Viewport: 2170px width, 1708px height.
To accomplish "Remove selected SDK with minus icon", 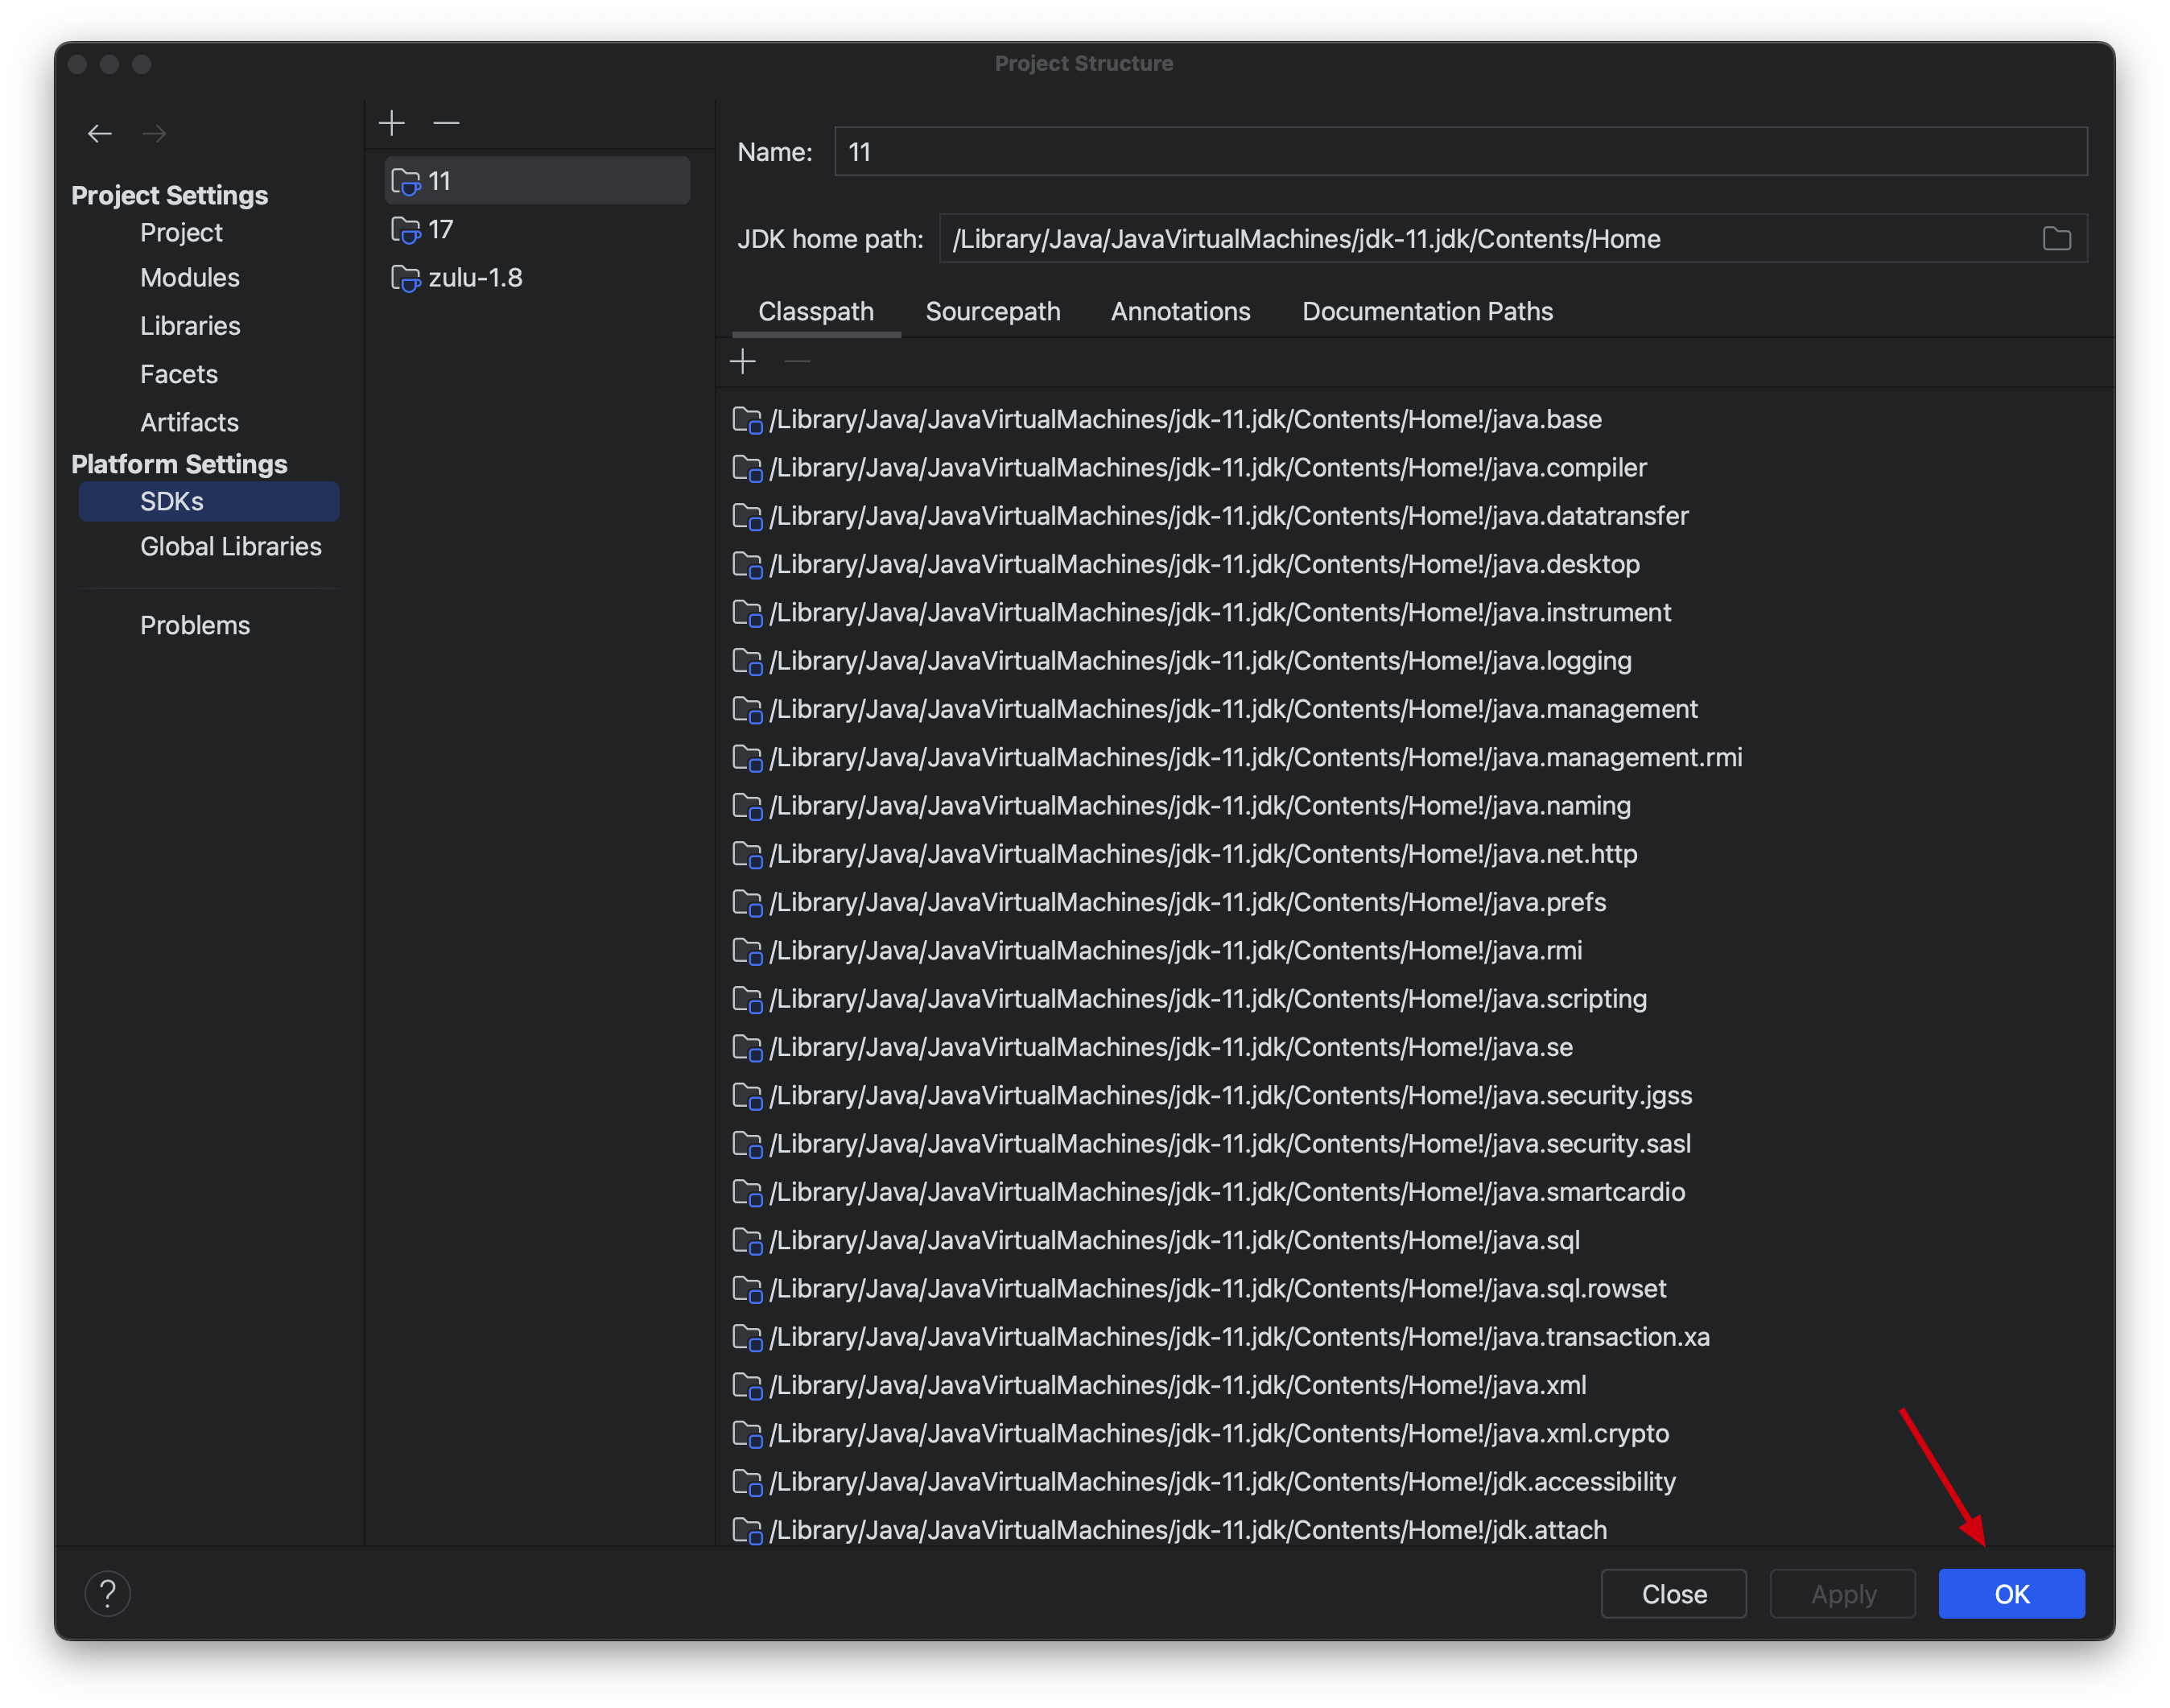I will [x=446, y=123].
